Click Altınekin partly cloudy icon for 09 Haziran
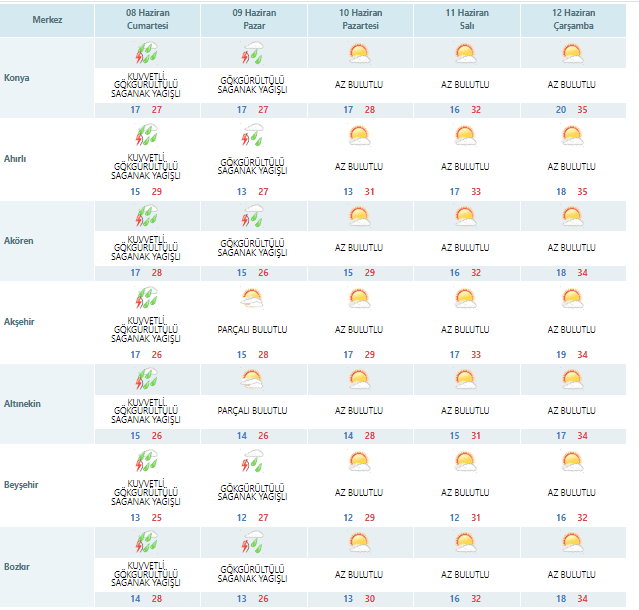The image size is (639, 610). (252, 378)
